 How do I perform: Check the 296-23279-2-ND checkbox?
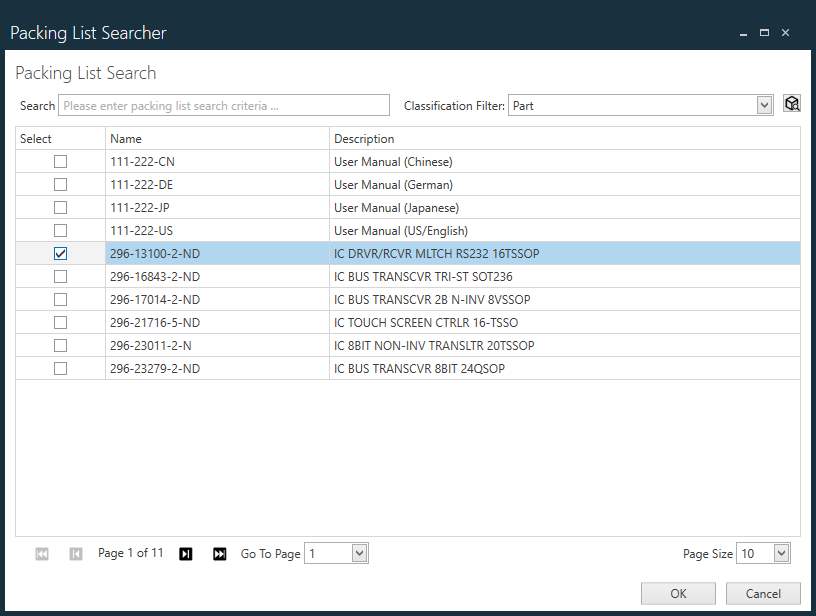(x=60, y=368)
